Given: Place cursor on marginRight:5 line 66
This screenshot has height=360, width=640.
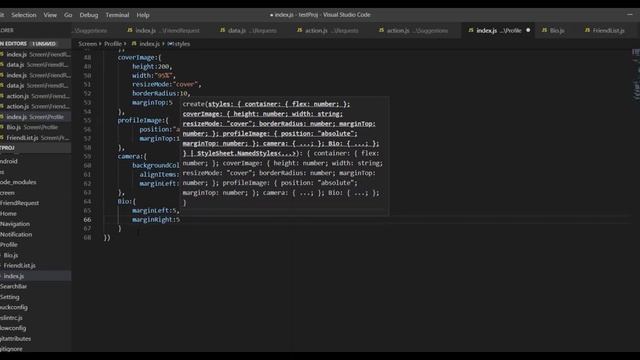Looking at the screenshot, I should point(156,220).
